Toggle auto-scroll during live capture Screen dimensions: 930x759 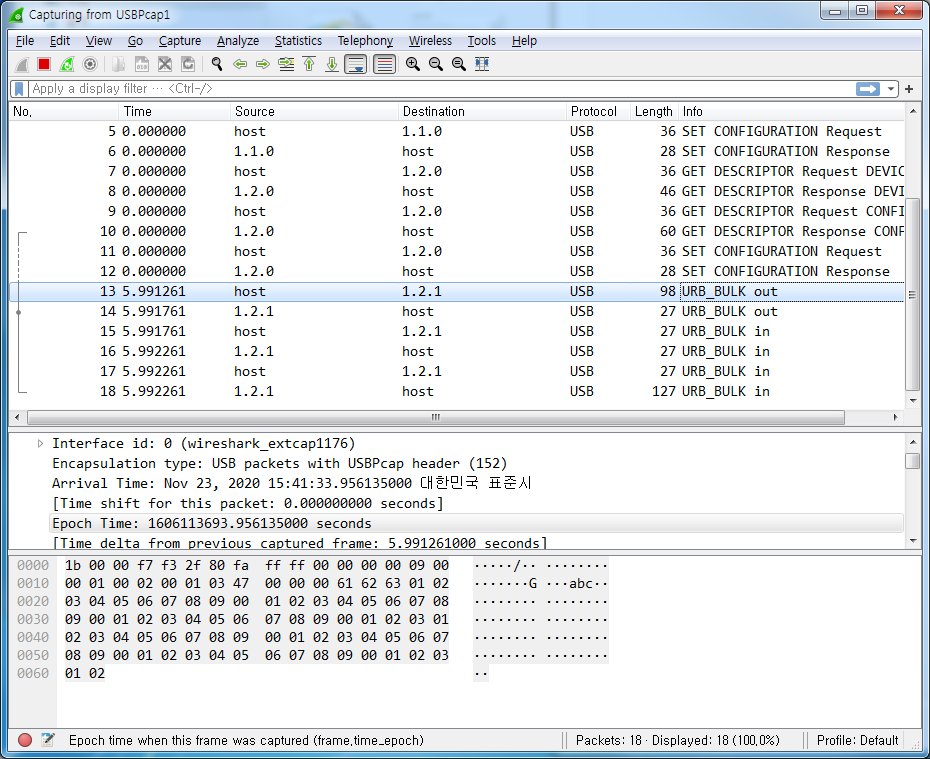pos(356,64)
